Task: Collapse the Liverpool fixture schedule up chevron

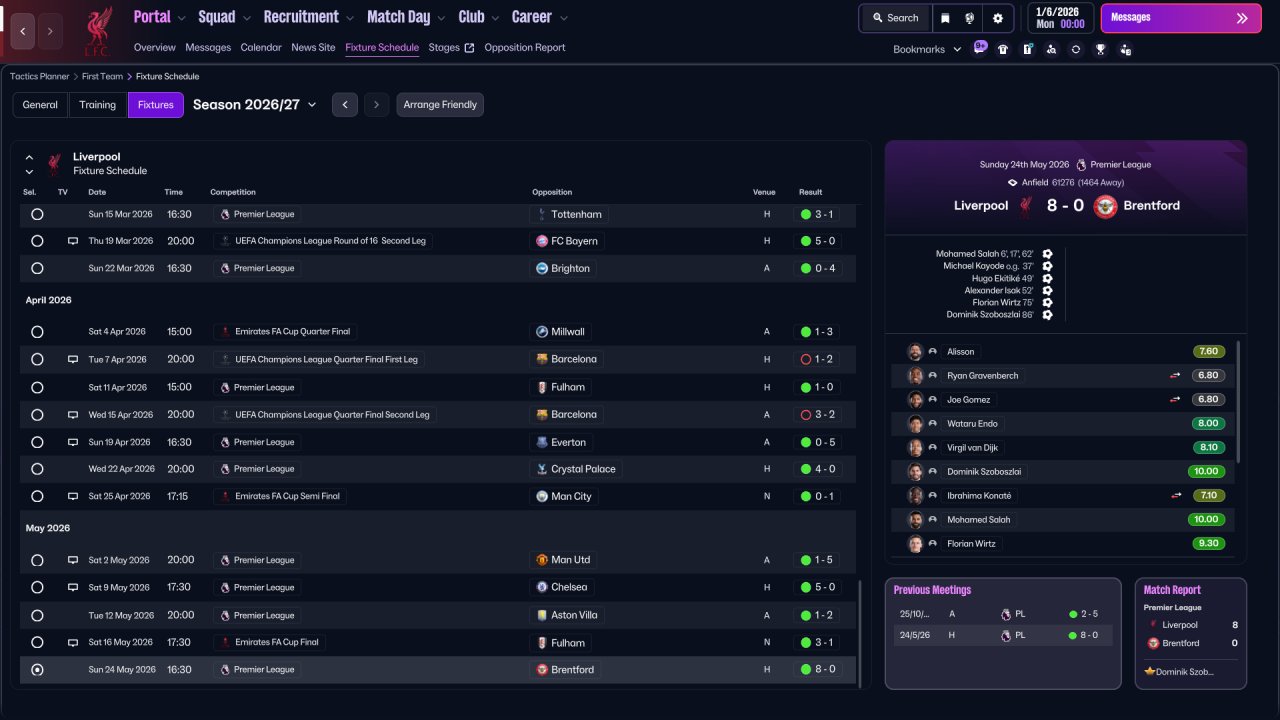Action: point(29,157)
